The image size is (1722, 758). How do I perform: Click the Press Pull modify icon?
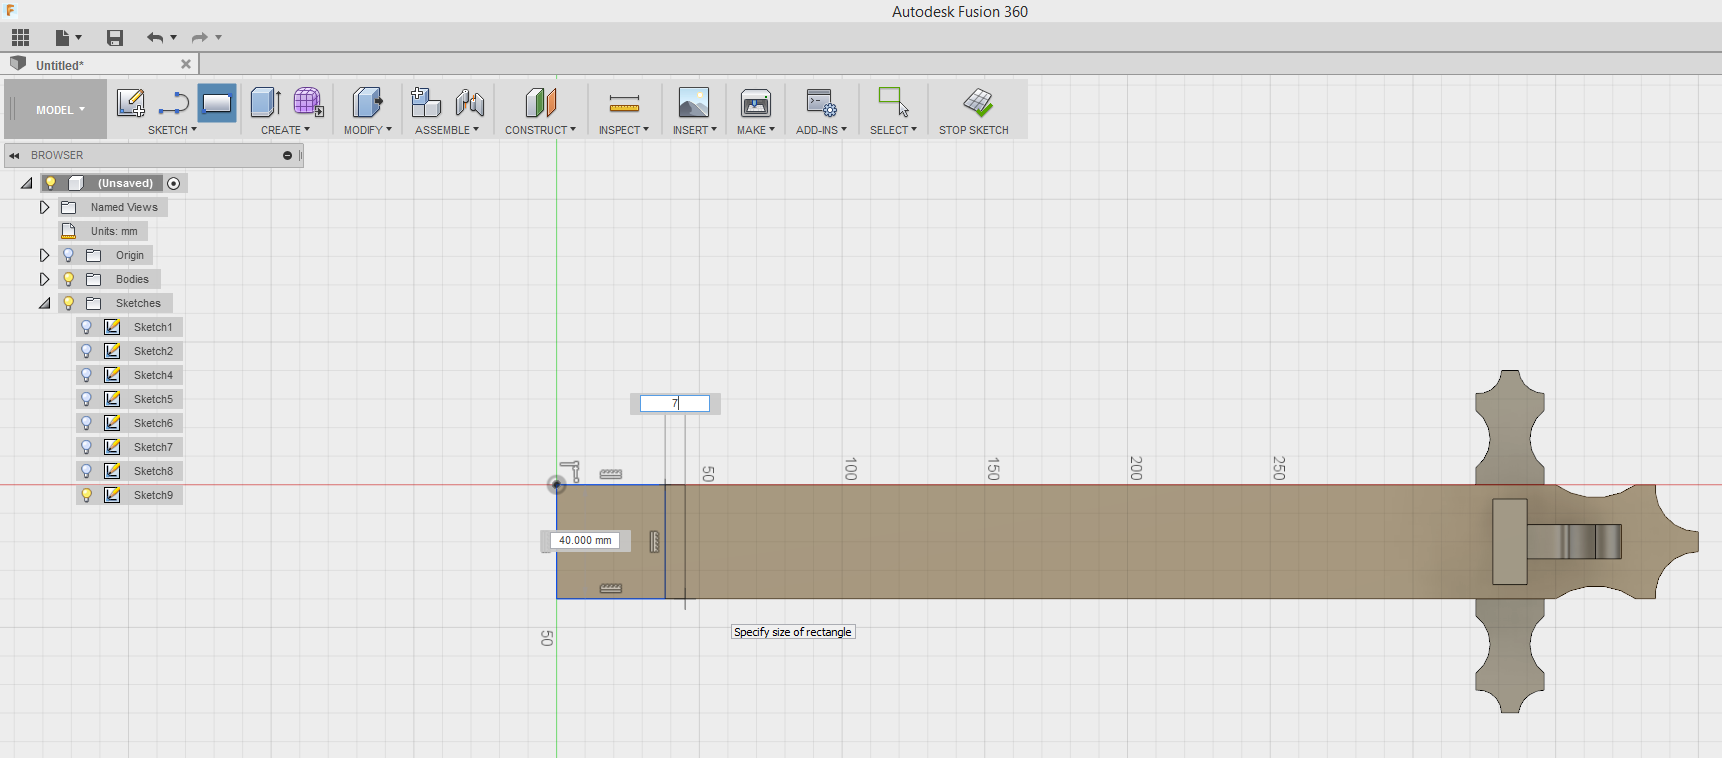click(367, 102)
